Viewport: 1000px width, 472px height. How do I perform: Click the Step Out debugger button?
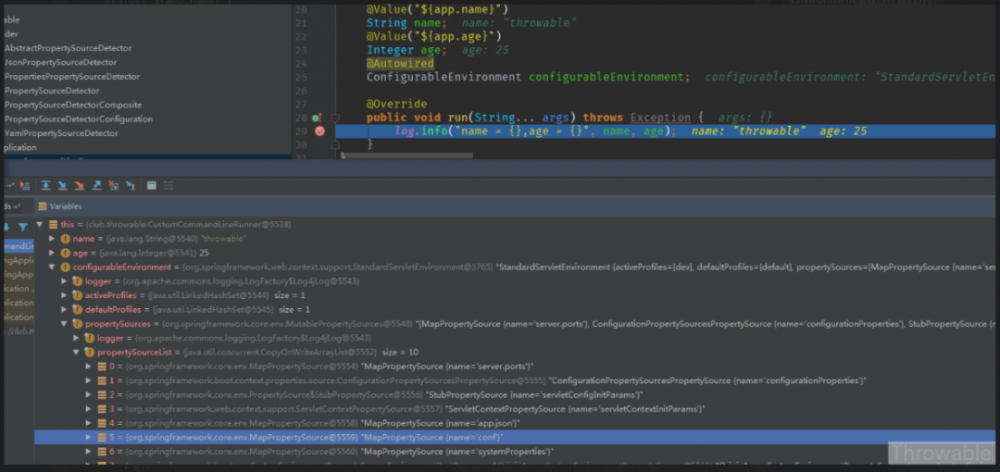(96, 185)
